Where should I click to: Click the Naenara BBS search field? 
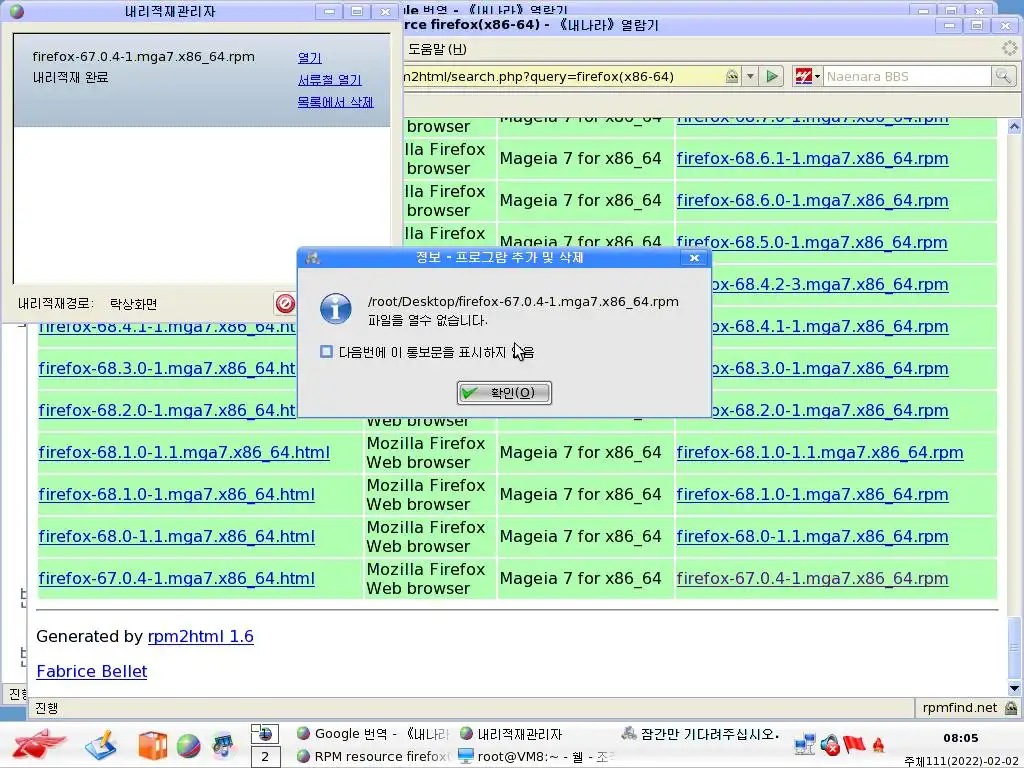pyautogui.click(x=906, y=76)
